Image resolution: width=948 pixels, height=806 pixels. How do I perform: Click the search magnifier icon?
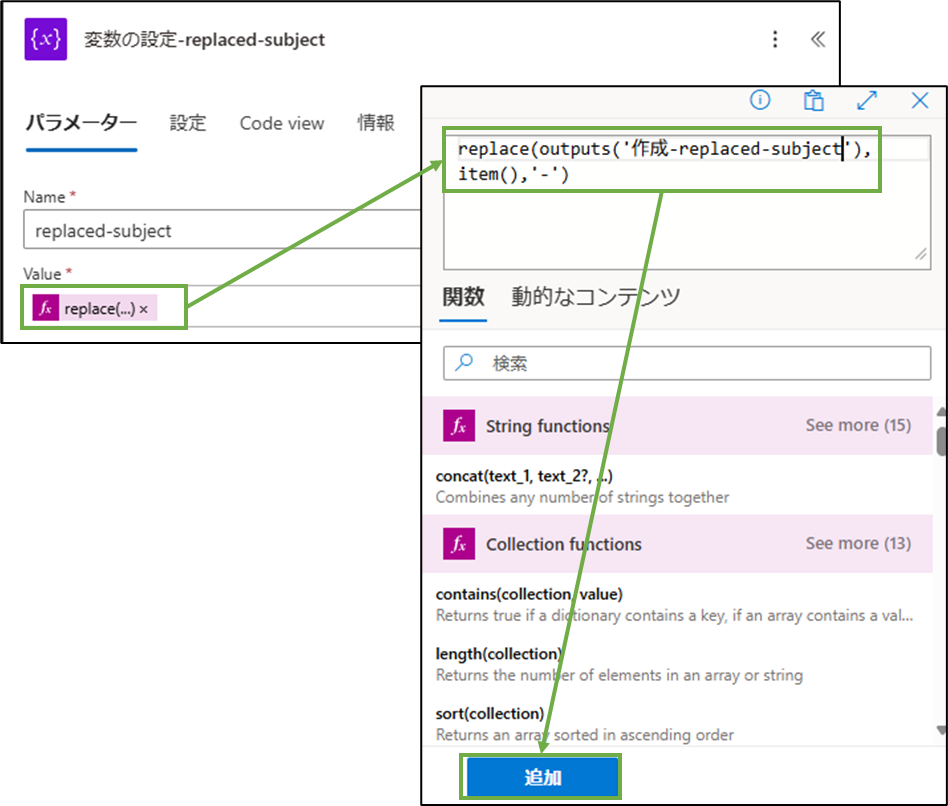click(x=464, y=363)
